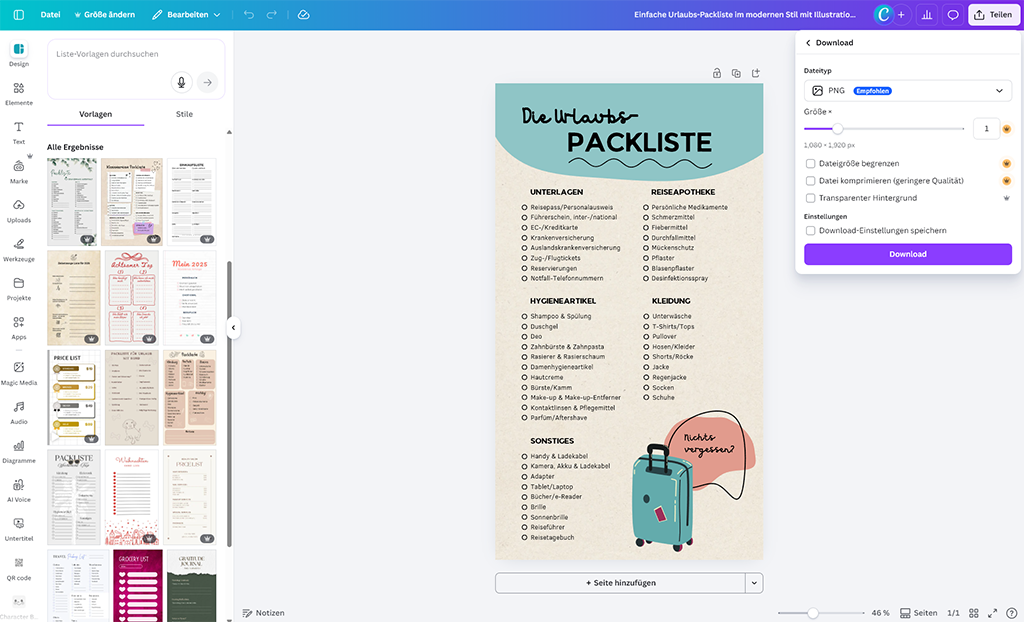This screenshot has height=622, width=1024.
Task: Collapse the side panel with arrow handle
Action: pos(233,327)
